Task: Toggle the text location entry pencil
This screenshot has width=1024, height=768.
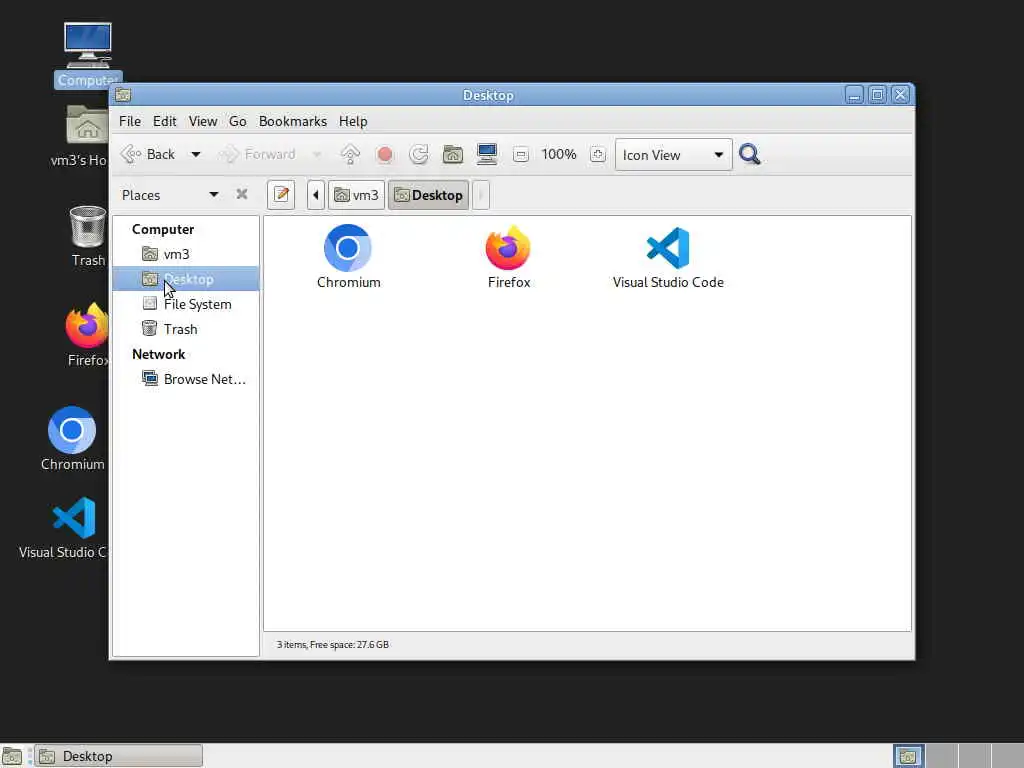Action: click(x=281, y=195)
